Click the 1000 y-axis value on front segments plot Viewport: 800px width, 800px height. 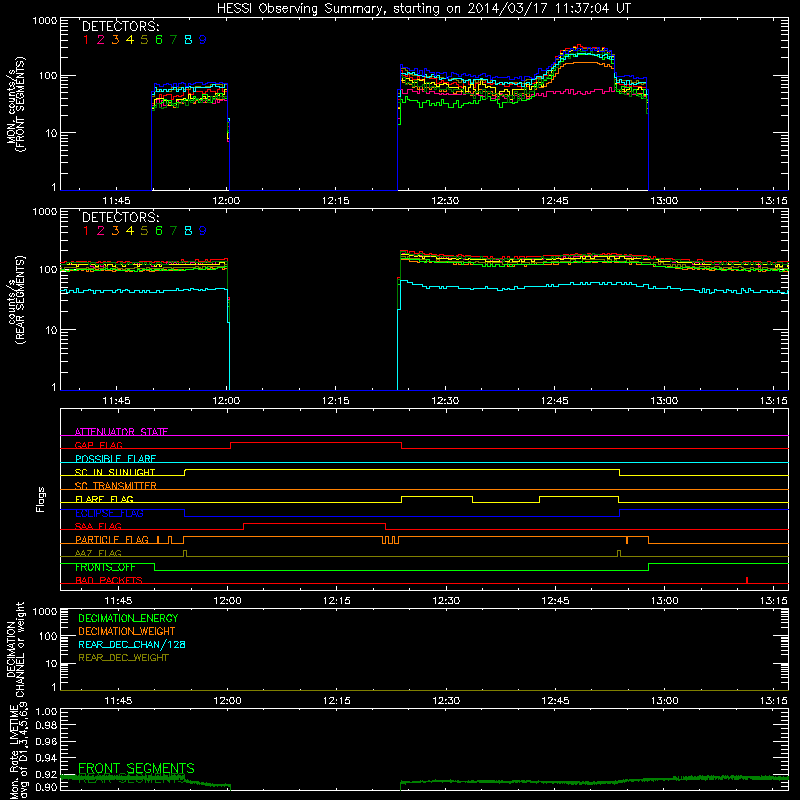[44, 21]
